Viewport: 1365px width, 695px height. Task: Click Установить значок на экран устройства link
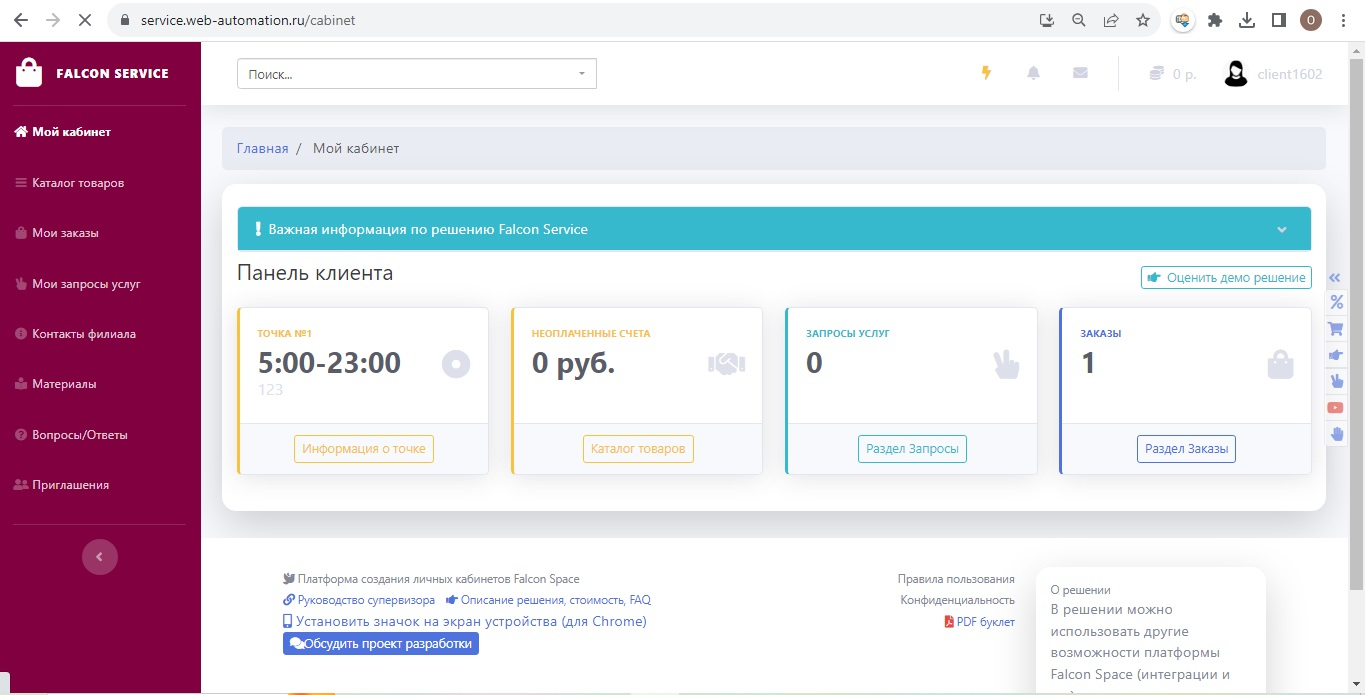point(465,621)
